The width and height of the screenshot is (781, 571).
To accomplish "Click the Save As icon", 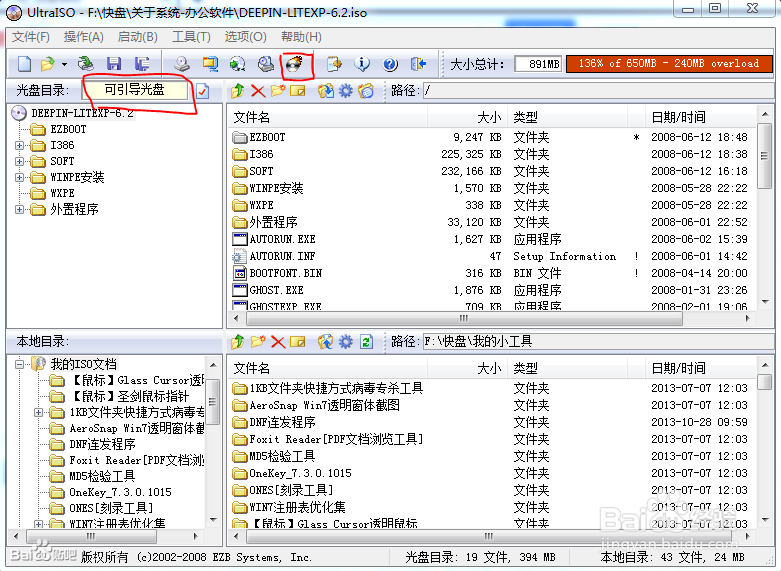I will (142, 64).
